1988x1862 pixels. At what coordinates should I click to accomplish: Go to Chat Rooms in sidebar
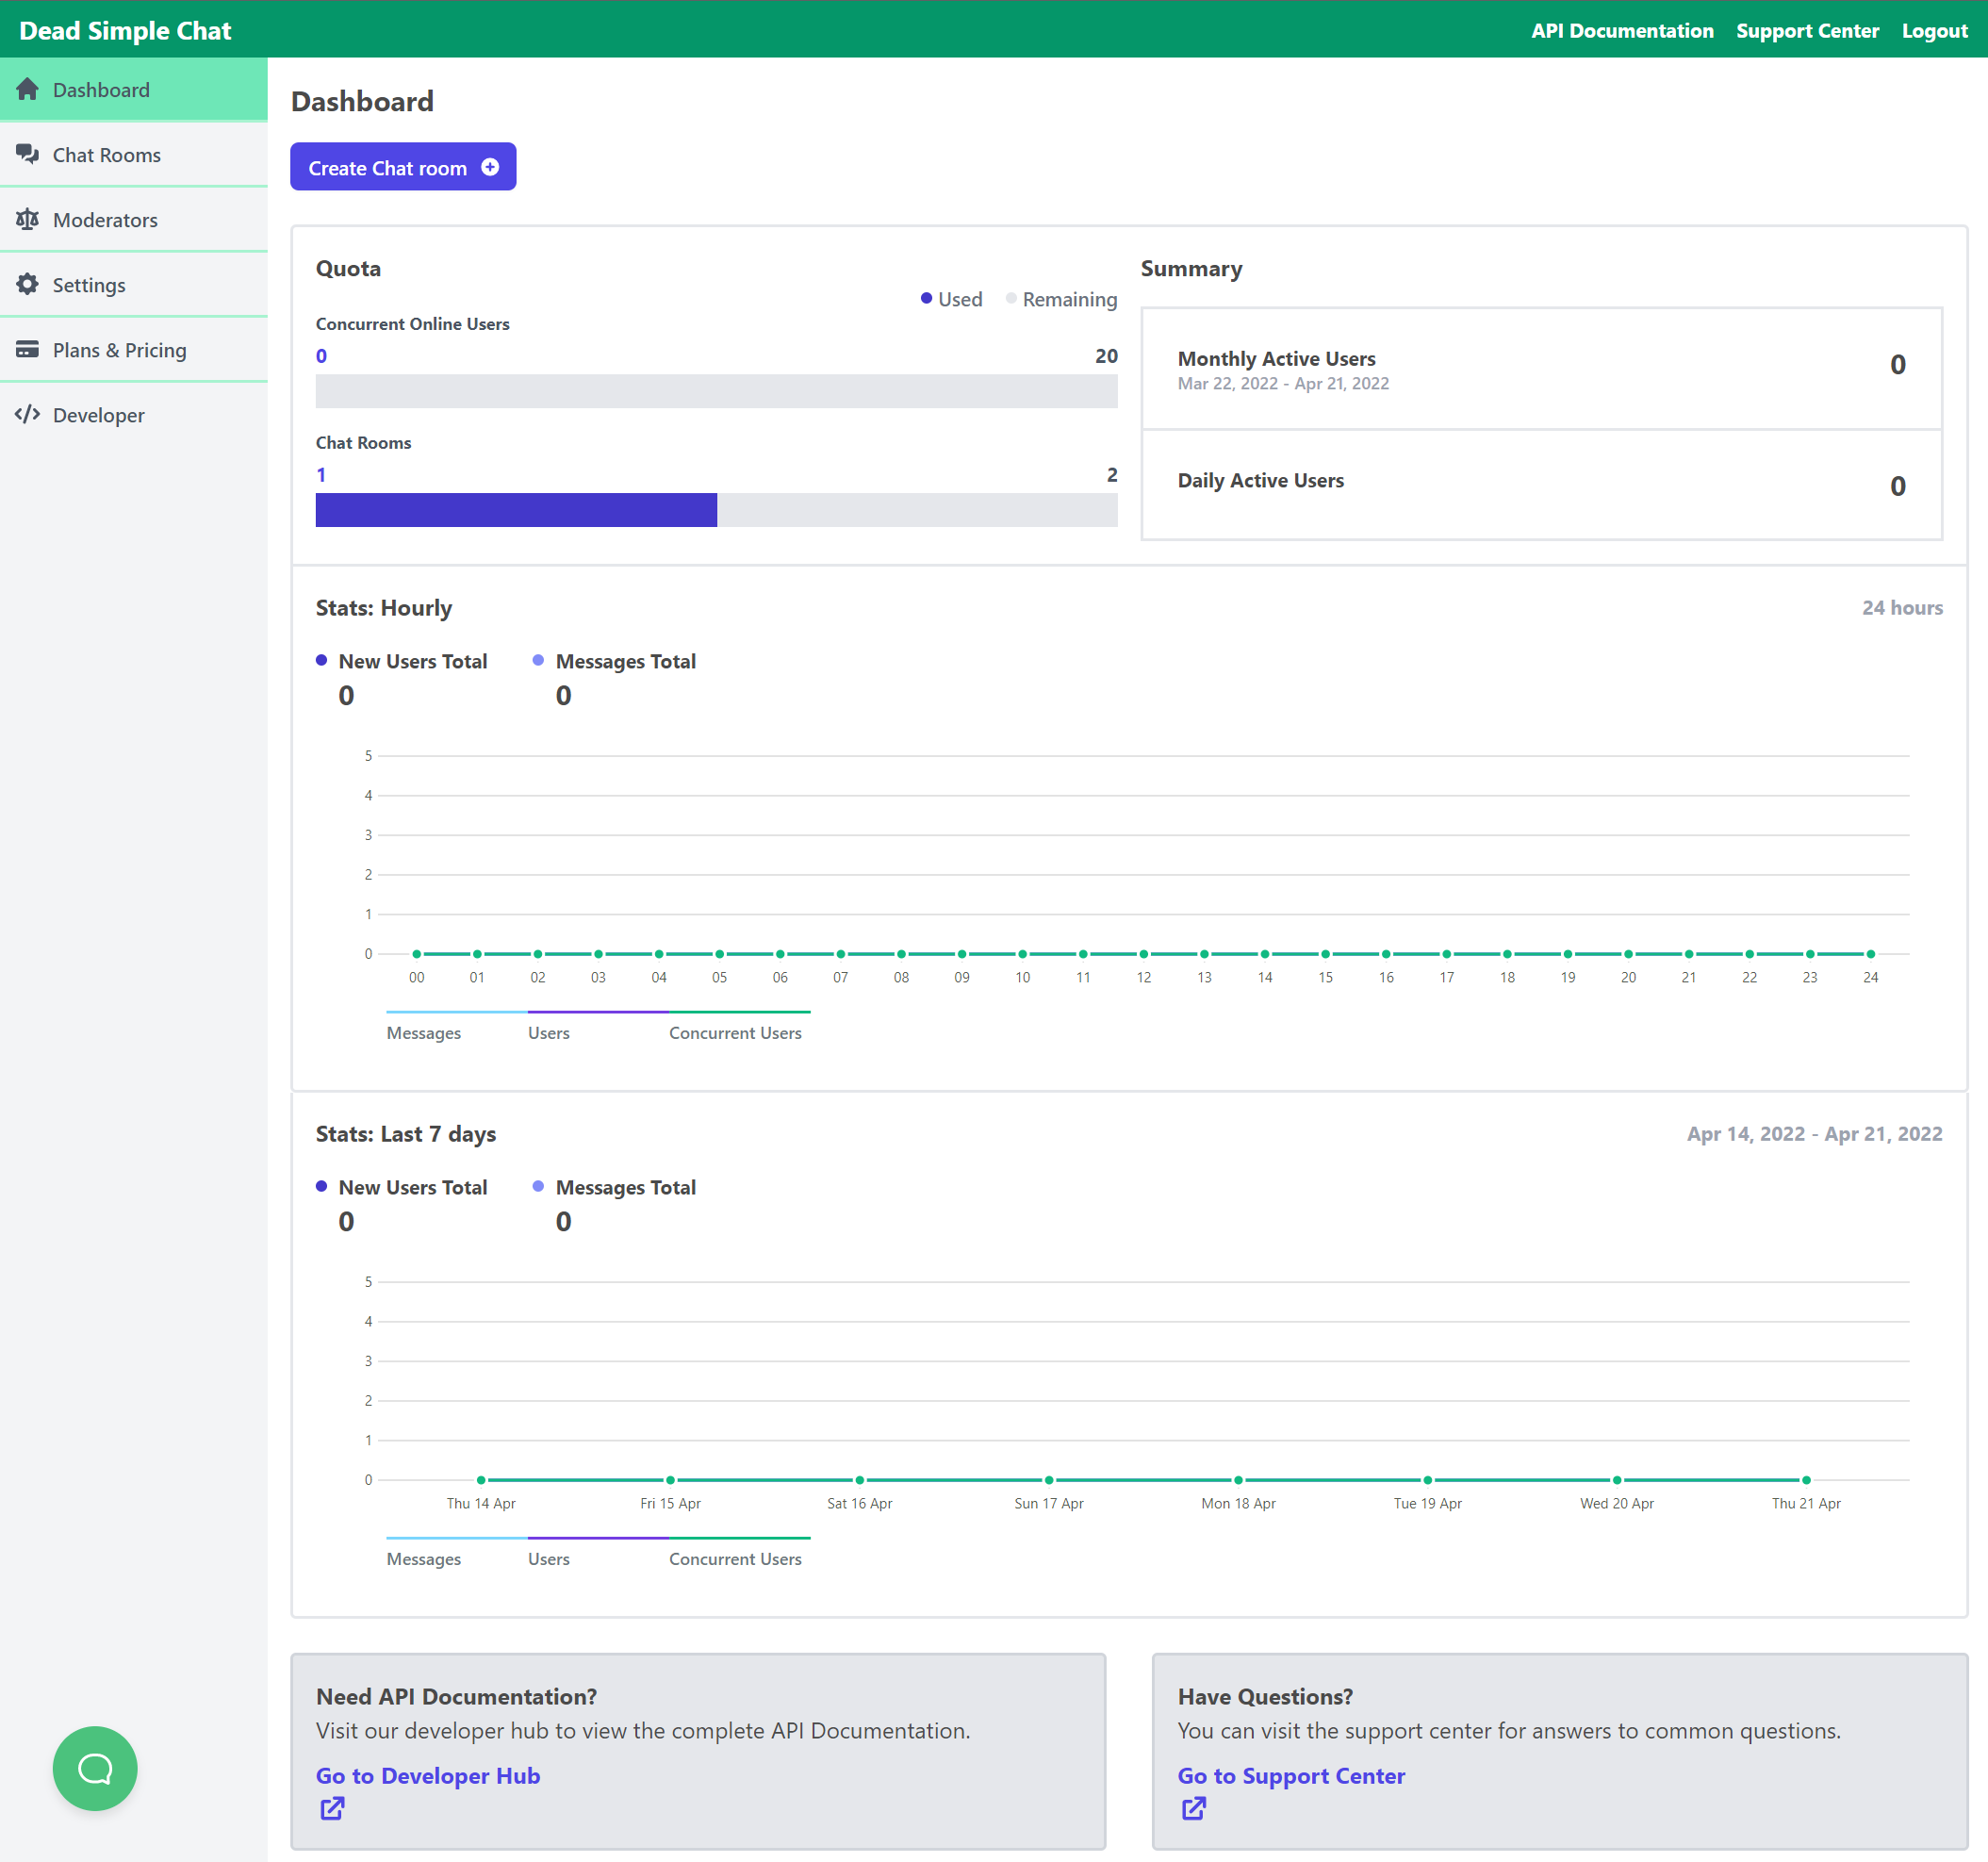click(x=134, y=154)
